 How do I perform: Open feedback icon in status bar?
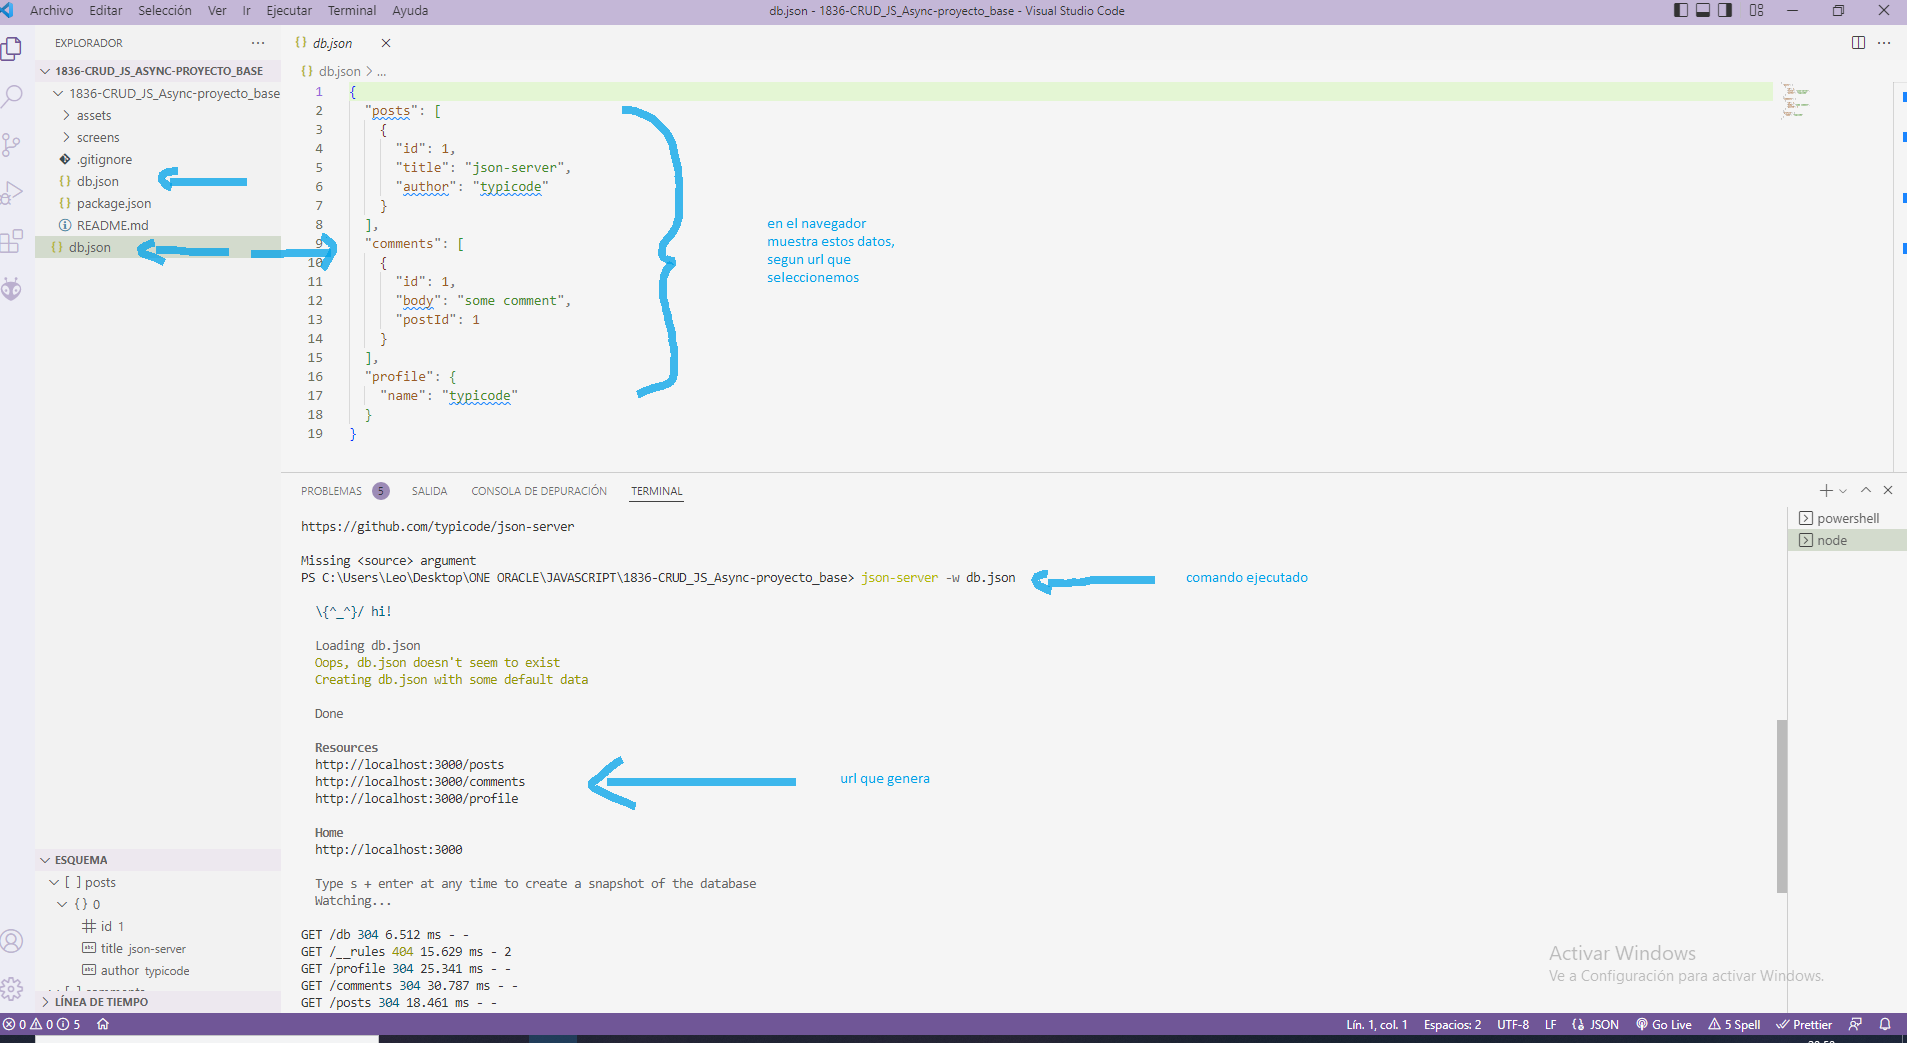point(1856,1024)
